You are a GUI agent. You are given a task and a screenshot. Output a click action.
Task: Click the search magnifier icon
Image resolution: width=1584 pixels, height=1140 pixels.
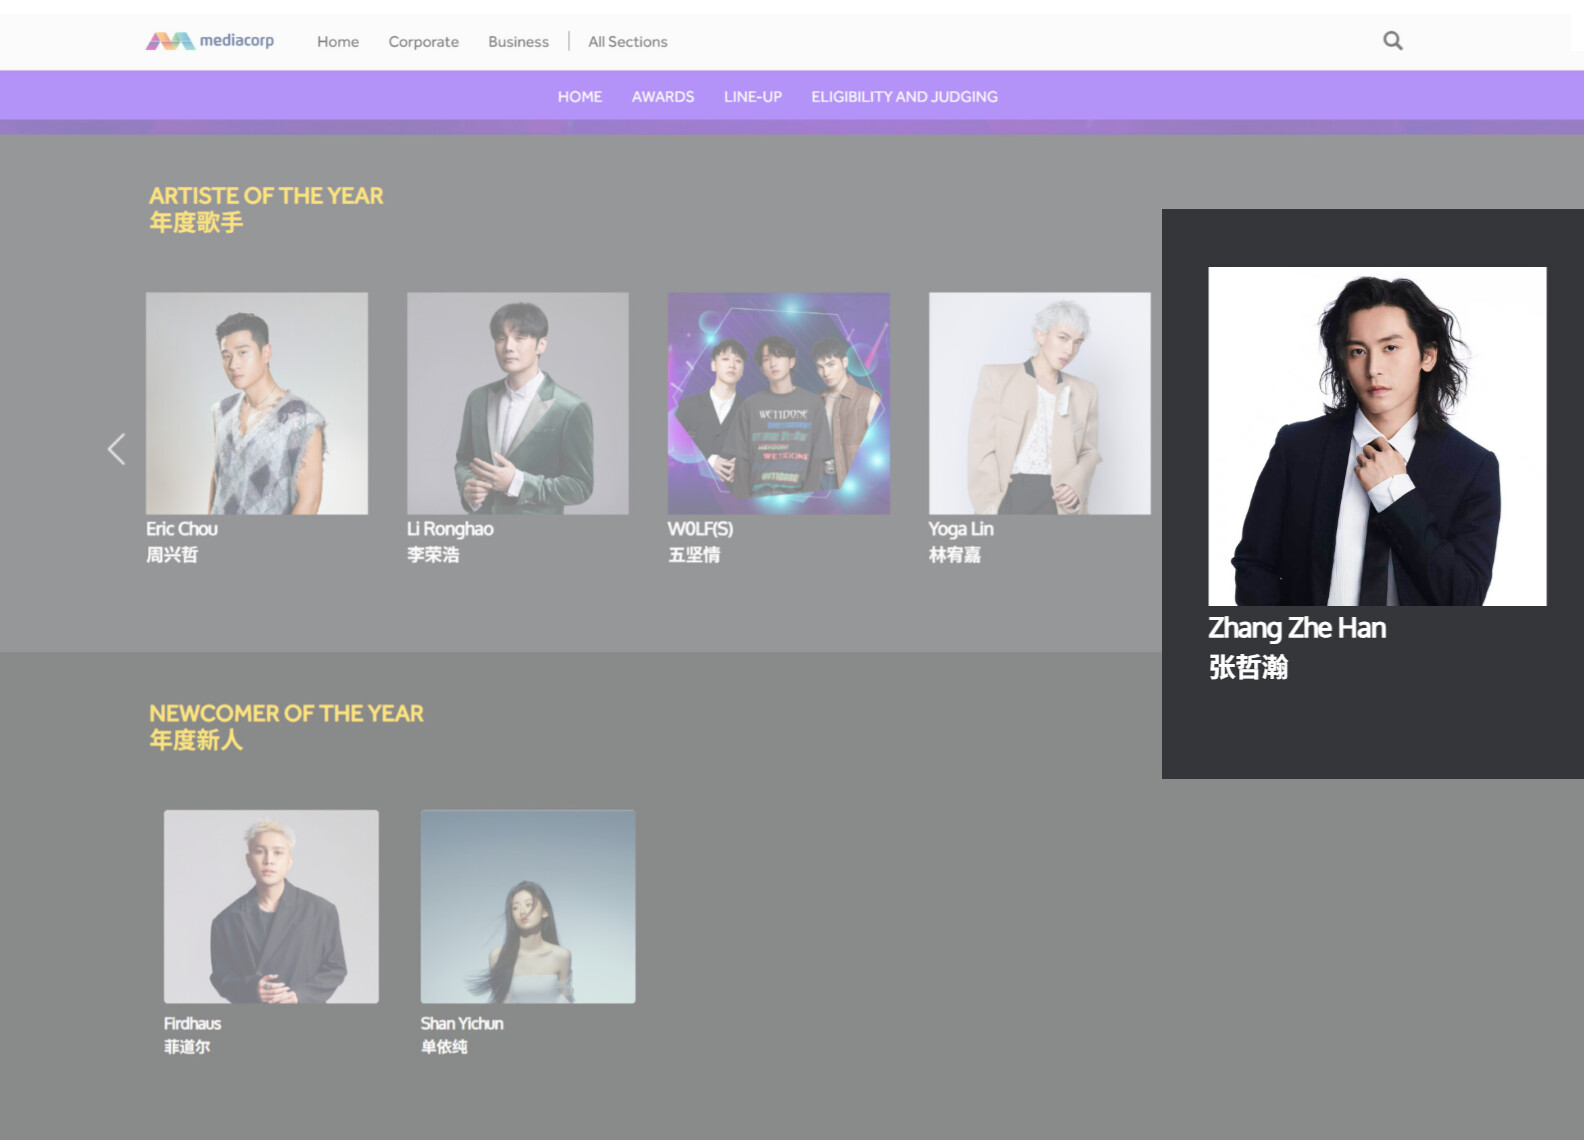[x=1392, y=41]
